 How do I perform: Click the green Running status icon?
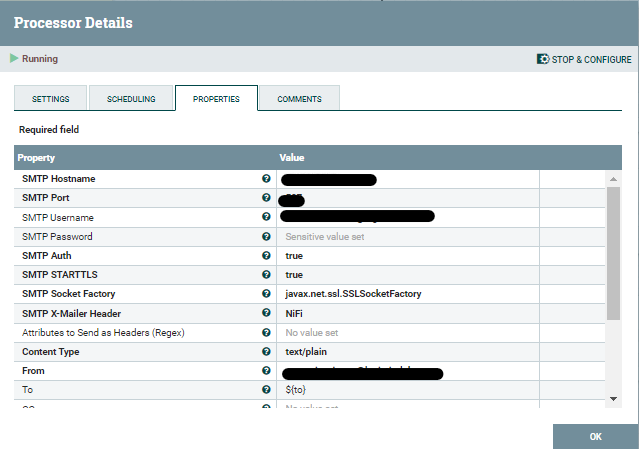click(14, 58)
